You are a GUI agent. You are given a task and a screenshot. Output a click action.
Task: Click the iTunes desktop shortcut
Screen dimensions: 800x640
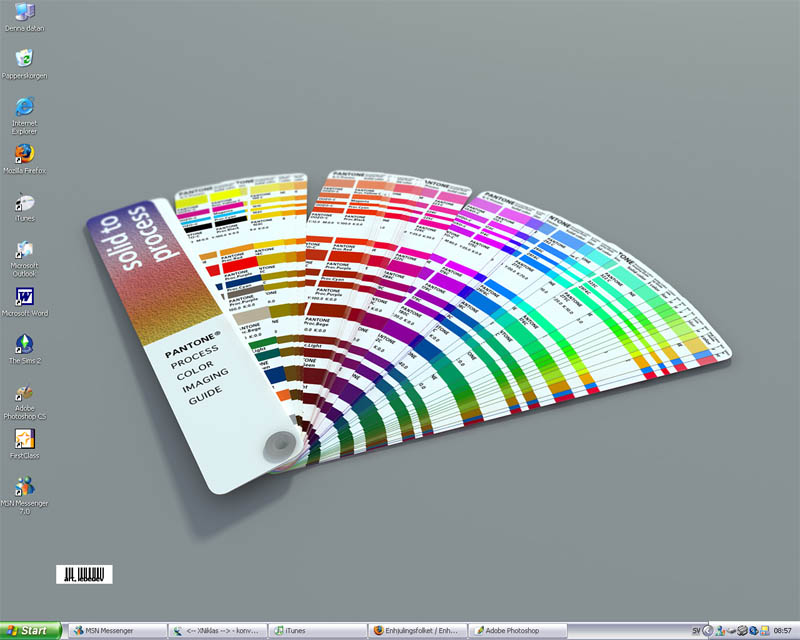[24, 207]
